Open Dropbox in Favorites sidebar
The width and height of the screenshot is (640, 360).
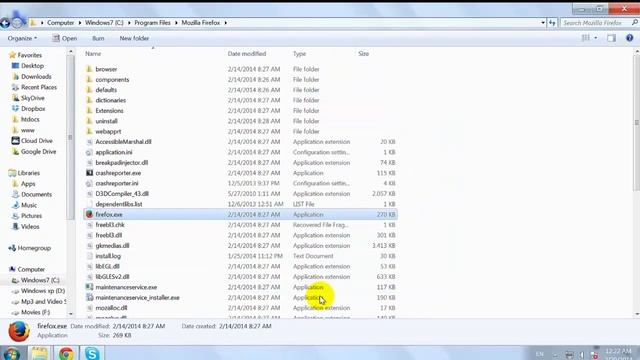click(33, 109)
